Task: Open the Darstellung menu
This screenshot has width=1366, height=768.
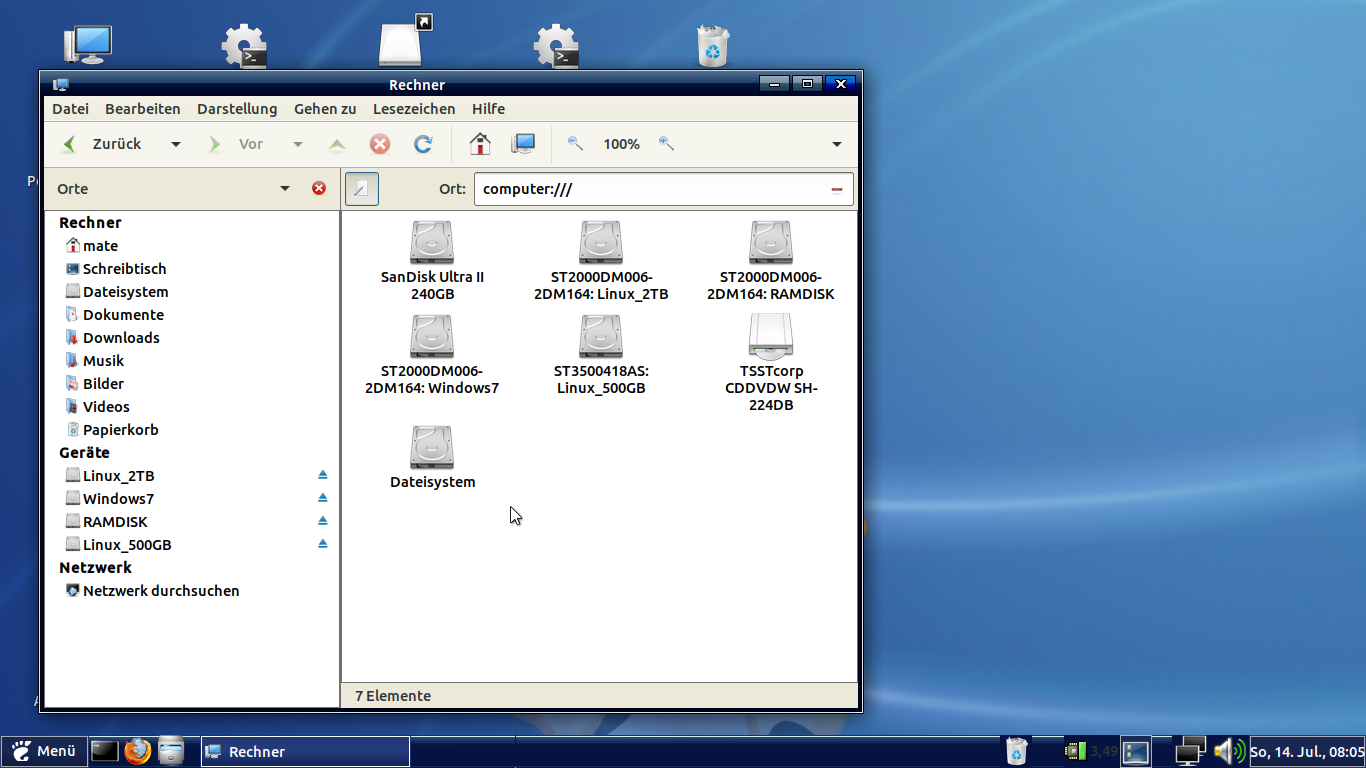Action: point(237,109)
